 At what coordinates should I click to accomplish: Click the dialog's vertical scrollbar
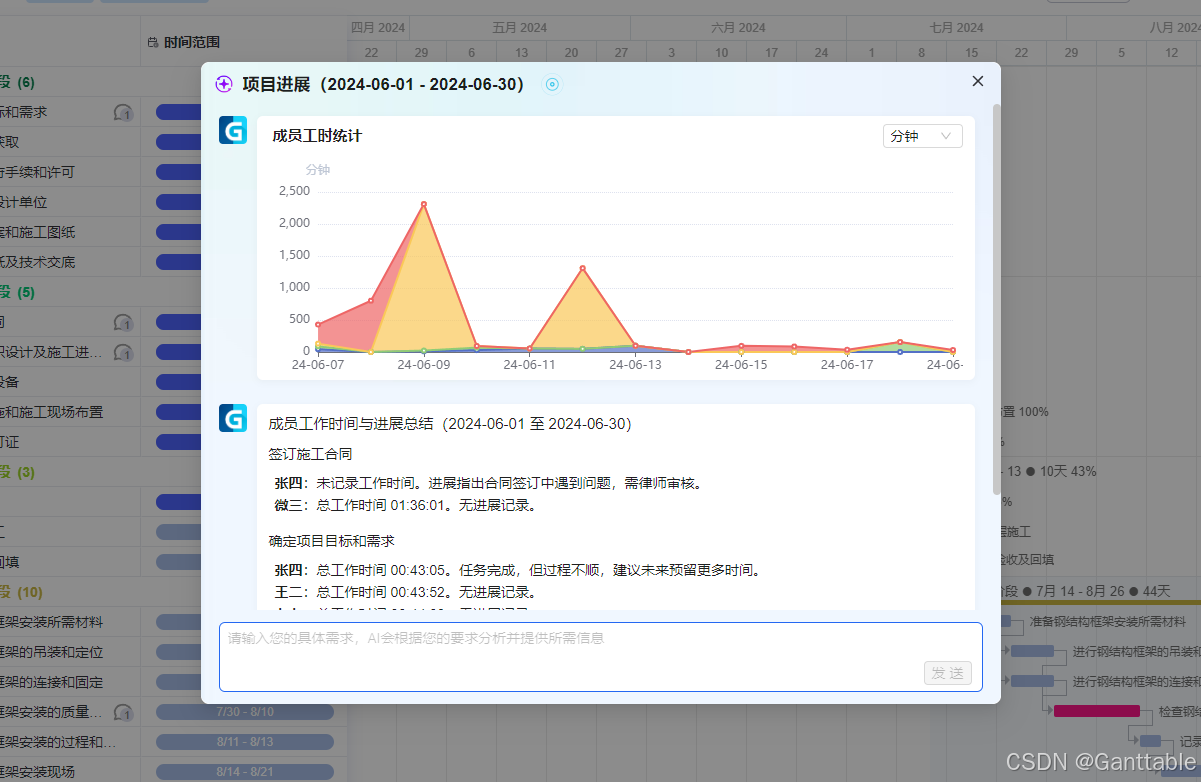coord(995,300)
